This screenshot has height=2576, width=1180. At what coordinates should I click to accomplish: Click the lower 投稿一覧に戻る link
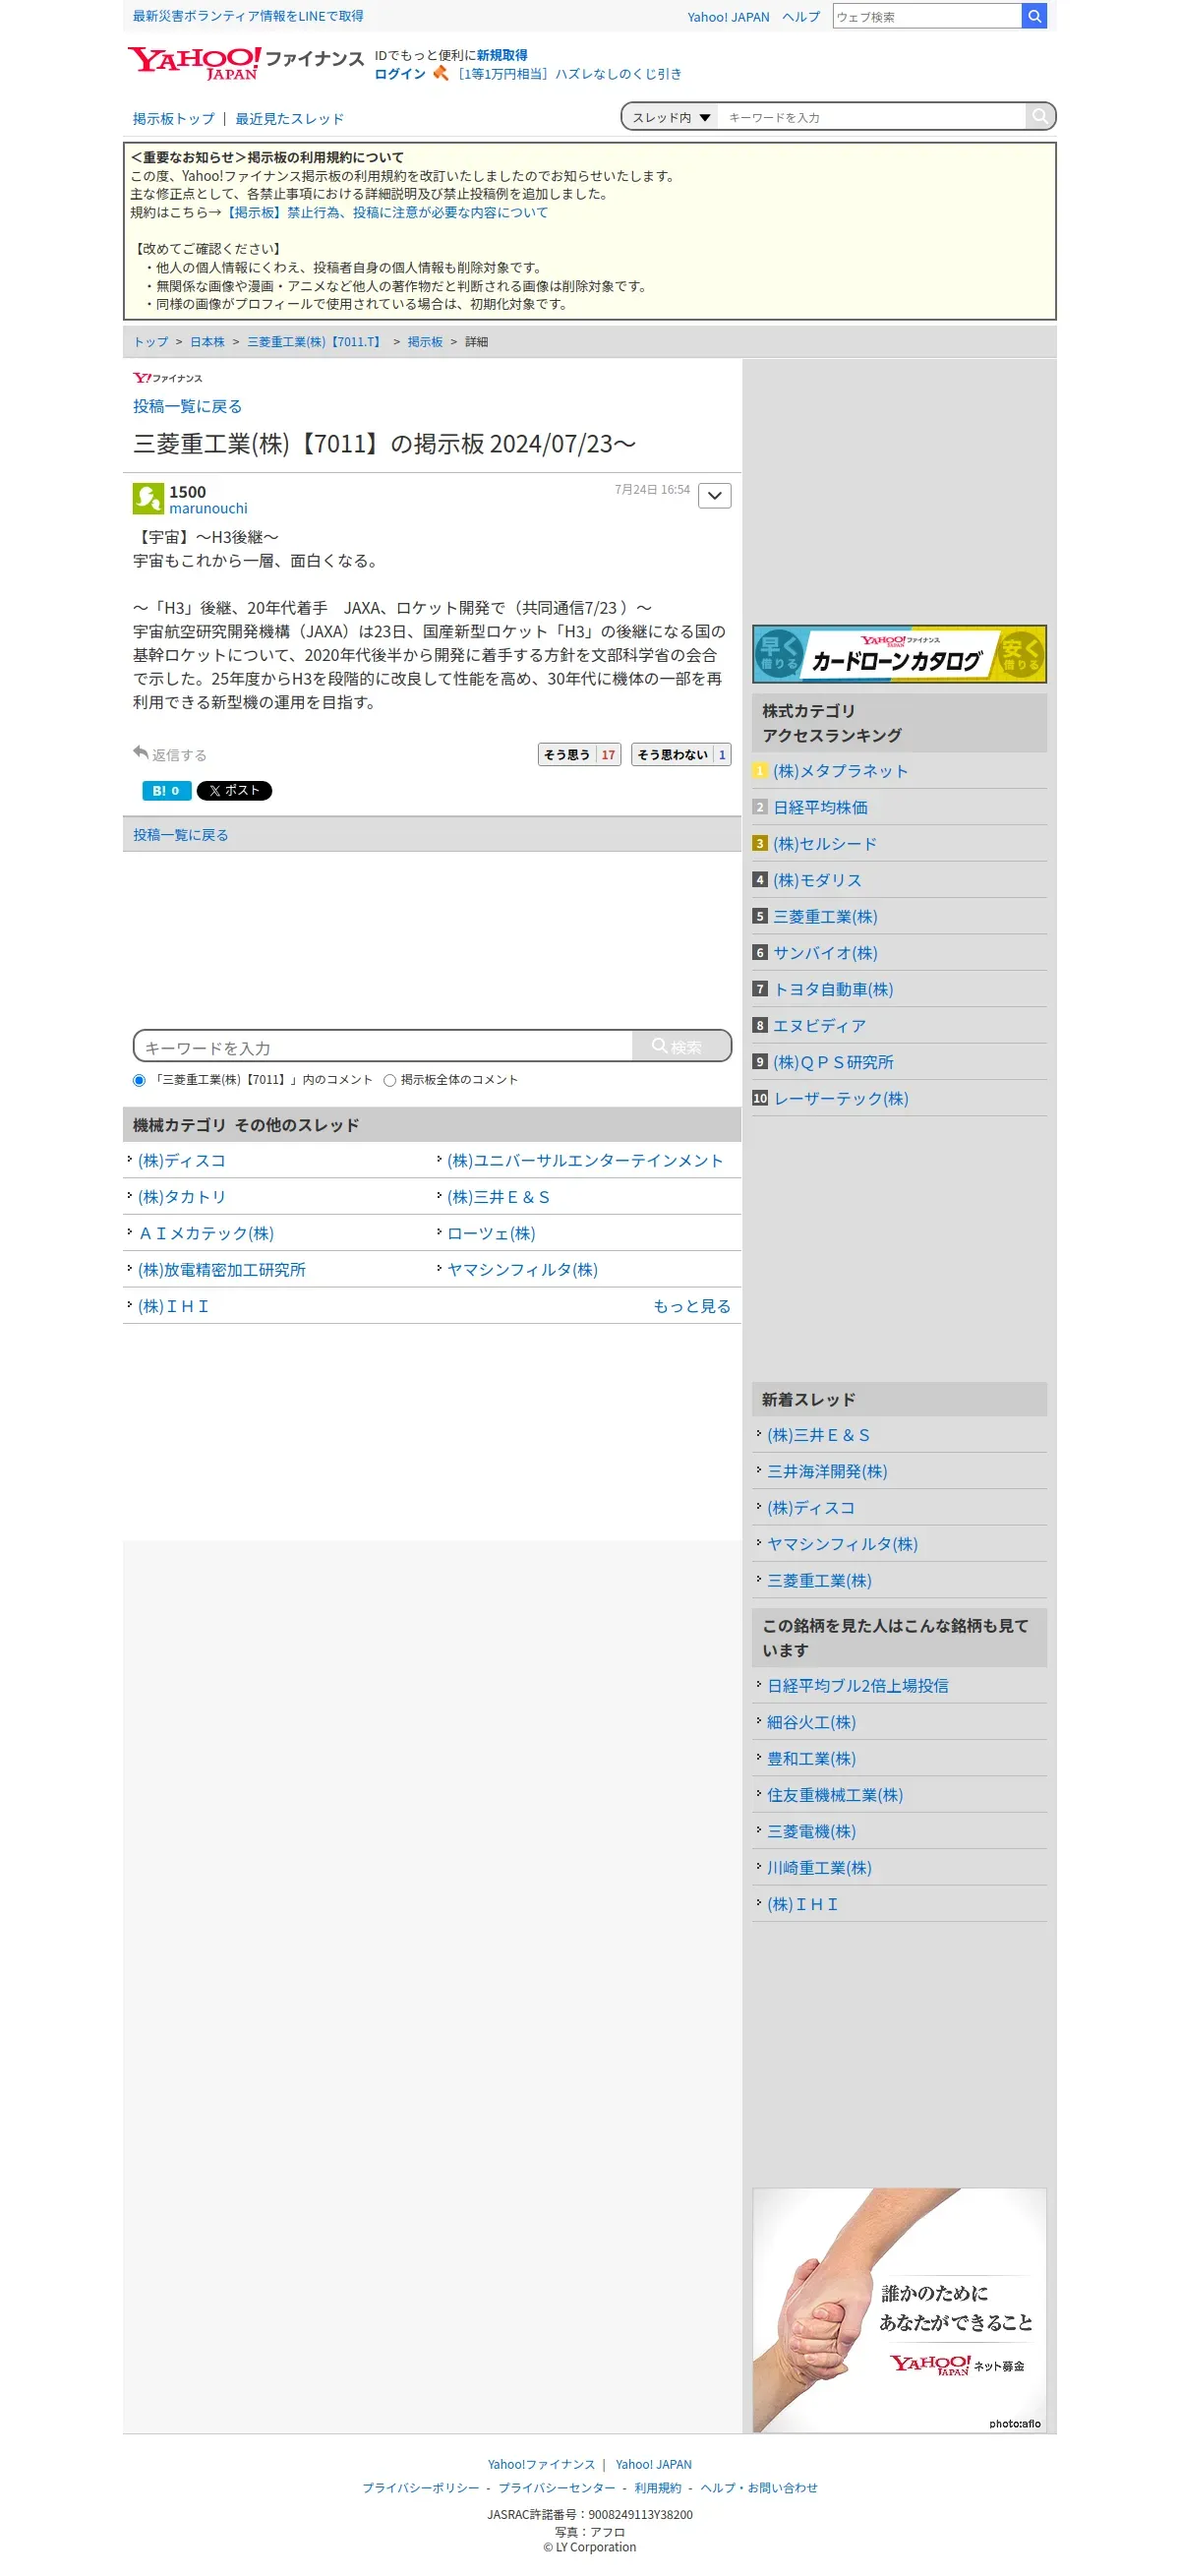(181, 835)
